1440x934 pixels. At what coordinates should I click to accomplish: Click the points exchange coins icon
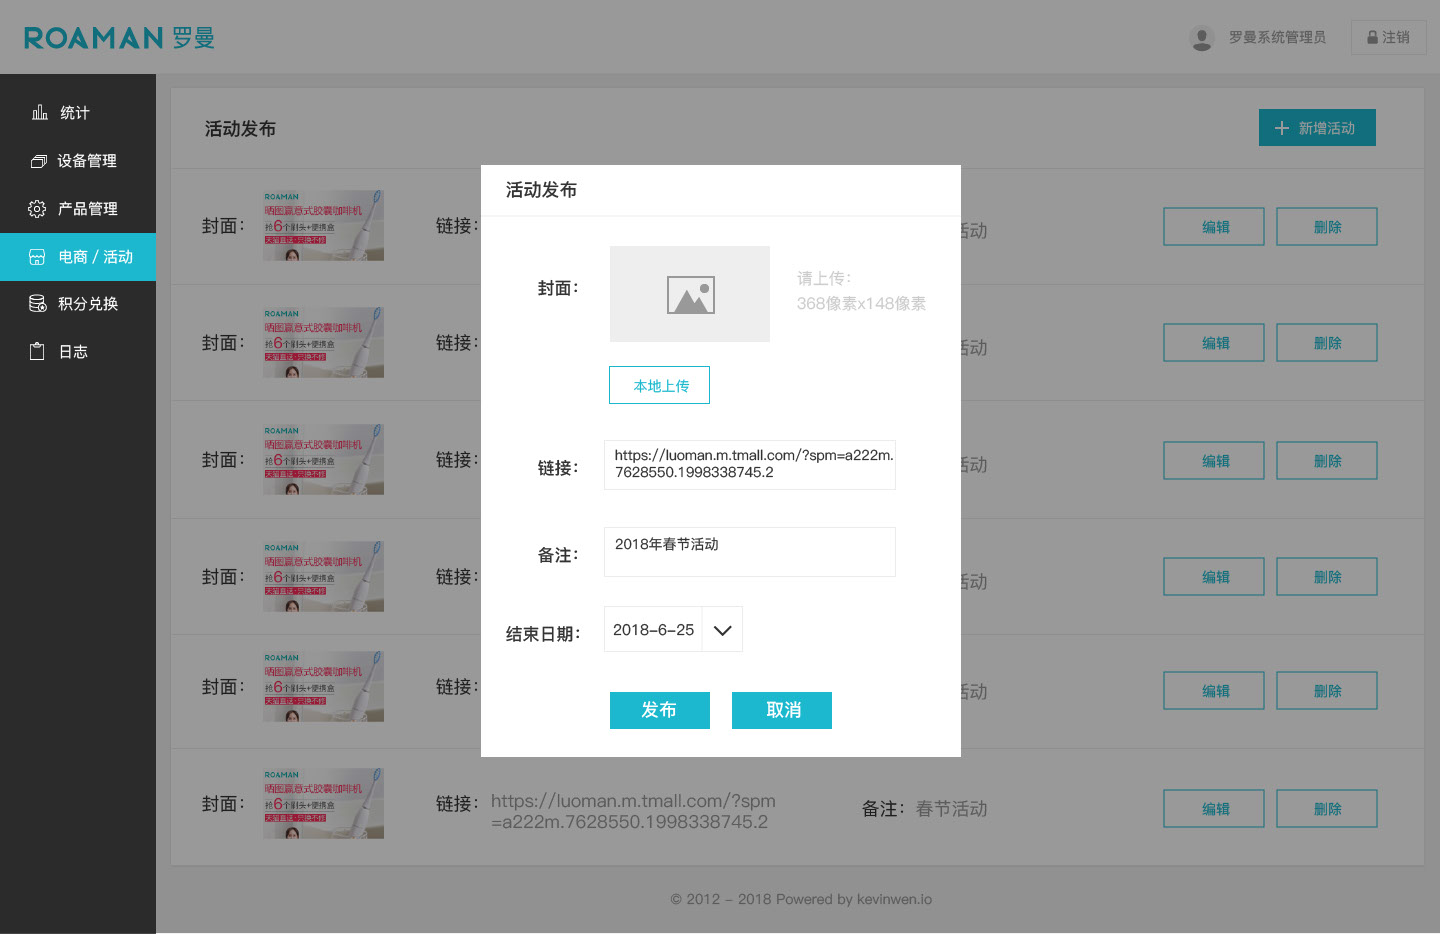[38, 304]
